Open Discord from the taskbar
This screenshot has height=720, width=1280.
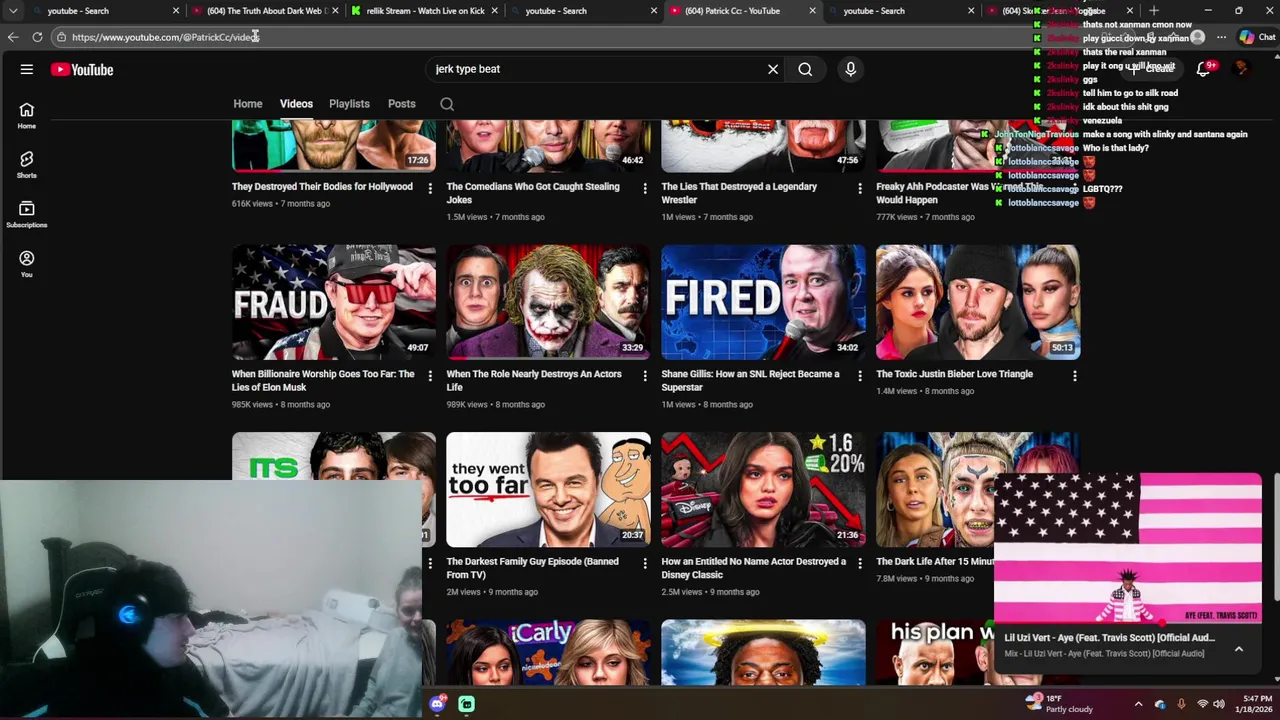tap(437, 704)
